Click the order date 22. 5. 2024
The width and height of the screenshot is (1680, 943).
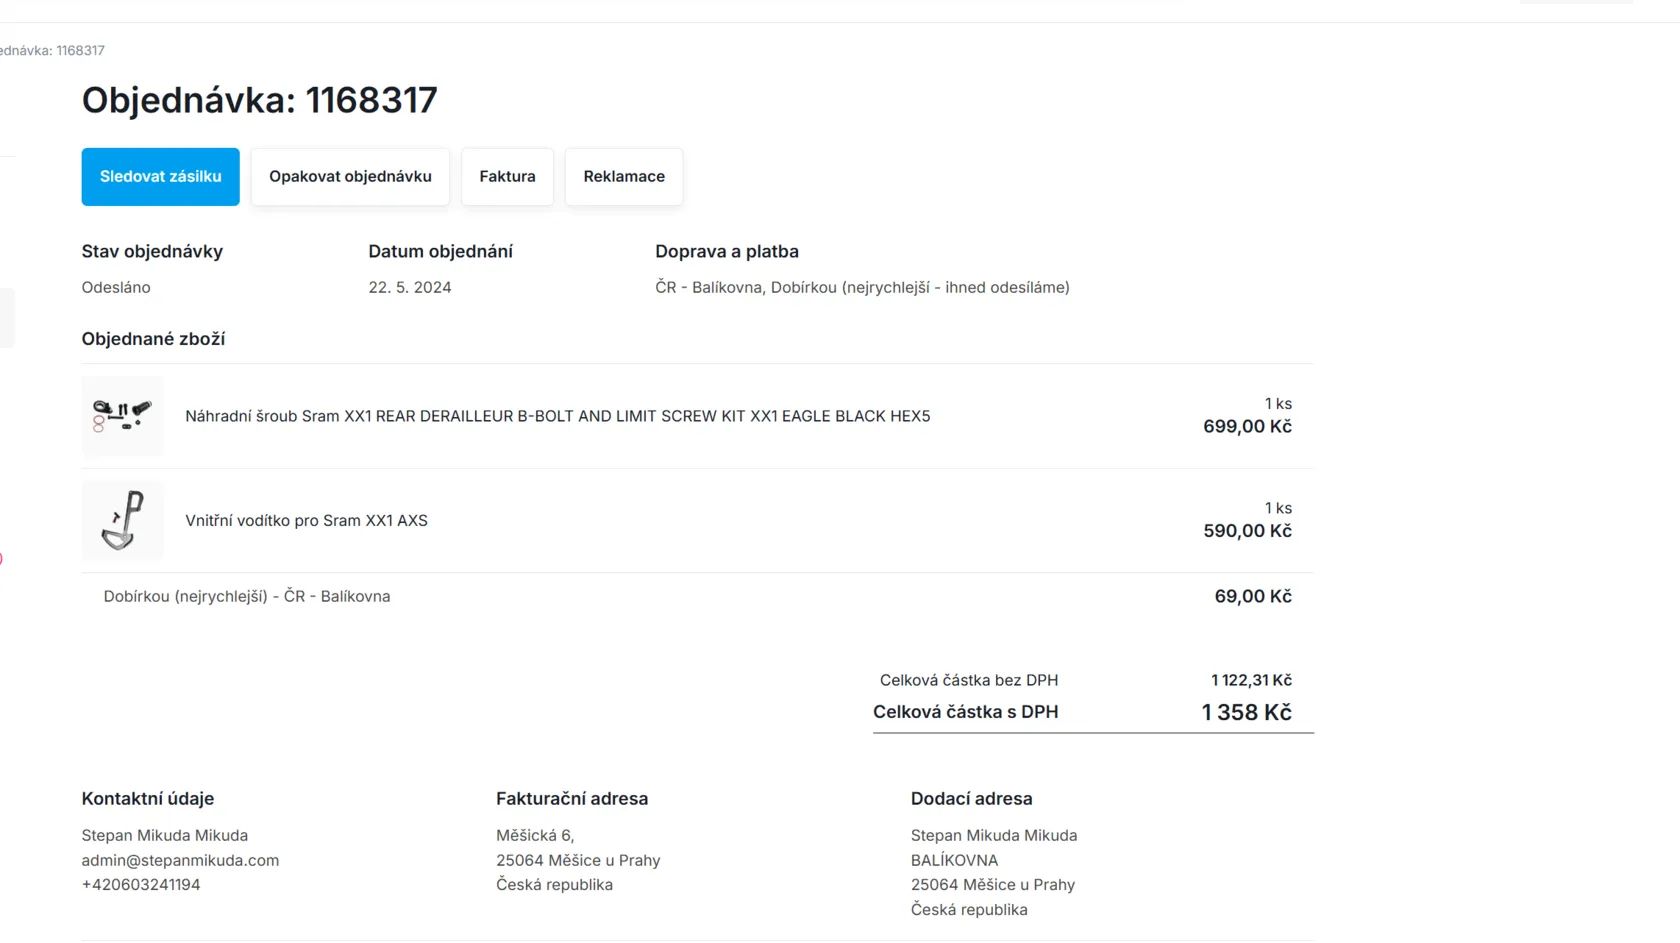pyautogui.click(x=410, y=287)
